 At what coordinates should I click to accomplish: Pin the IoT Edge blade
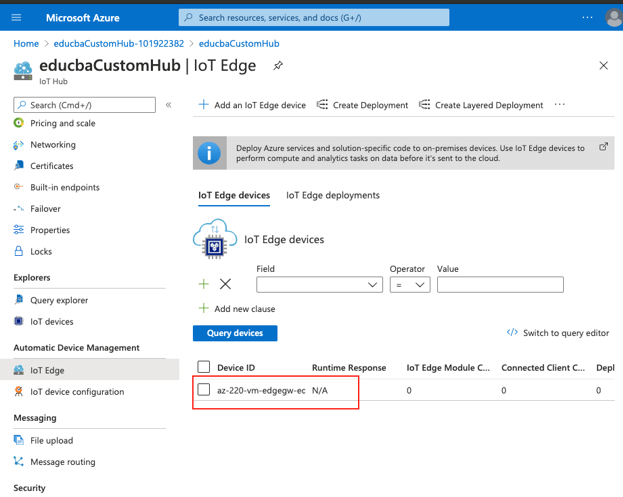278,66
